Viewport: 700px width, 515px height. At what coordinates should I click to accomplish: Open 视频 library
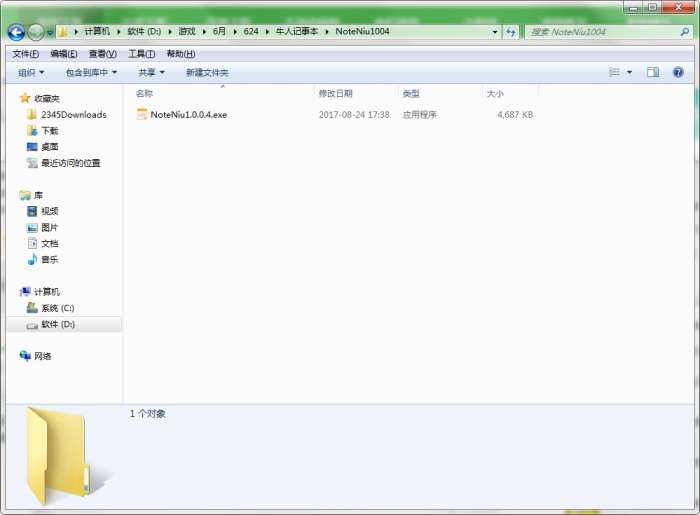[x=50, y=211]
